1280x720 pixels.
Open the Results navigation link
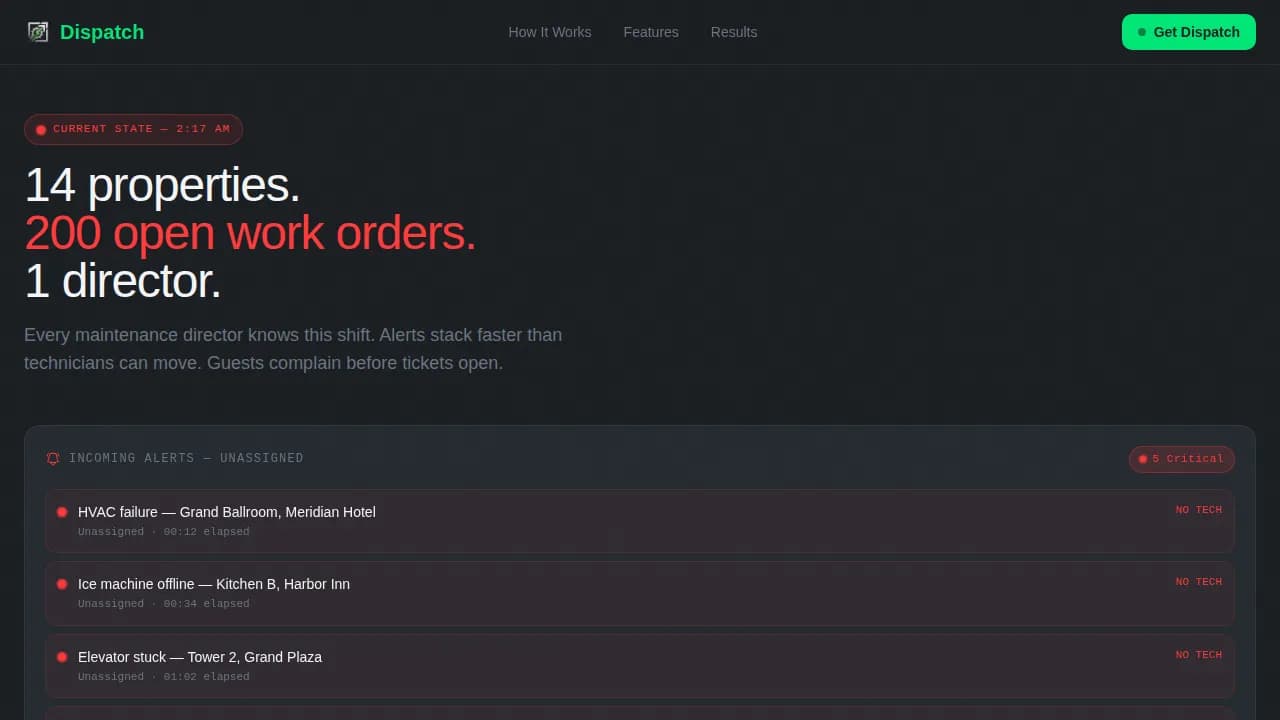point(734,32)
